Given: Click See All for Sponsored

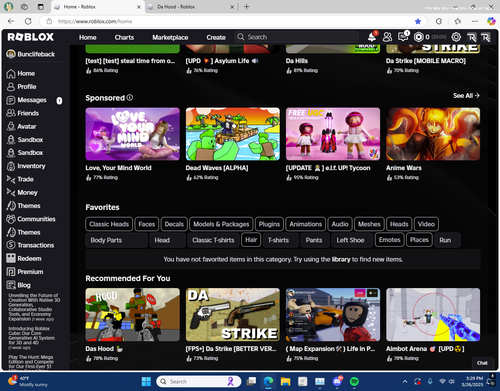Looking at the screenshot, I should 466,96.
